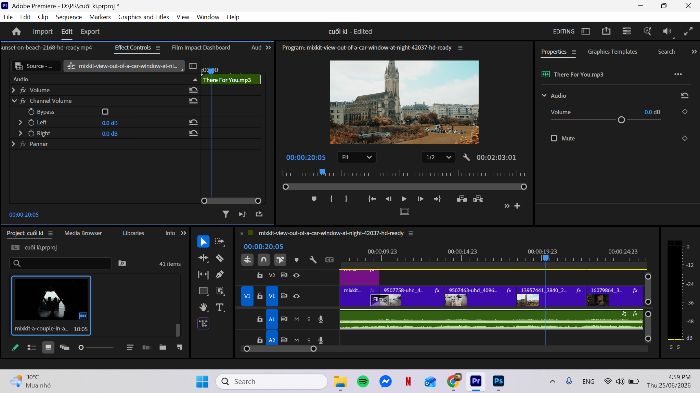700x393 pixels.
Task: Toggle the Bypass checkbox
Action: (x=105, y=112)
